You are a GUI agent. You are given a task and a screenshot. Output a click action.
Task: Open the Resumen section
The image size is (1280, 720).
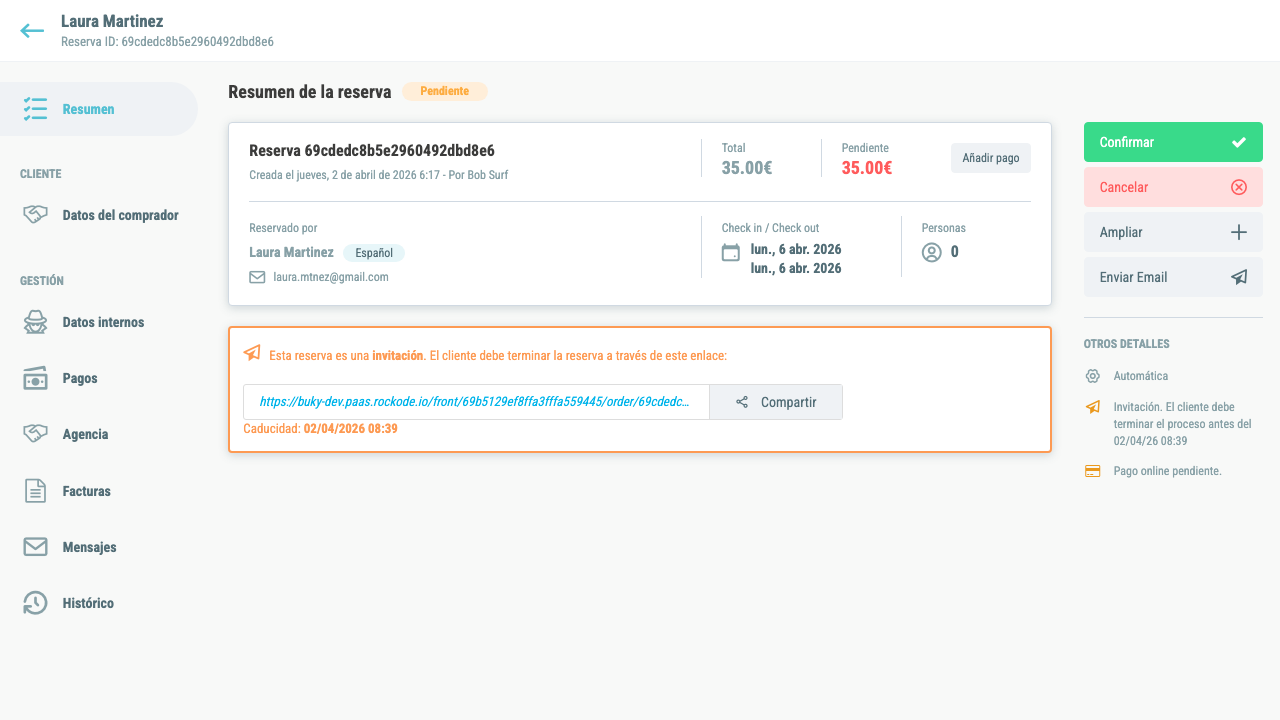coord(99,109)
